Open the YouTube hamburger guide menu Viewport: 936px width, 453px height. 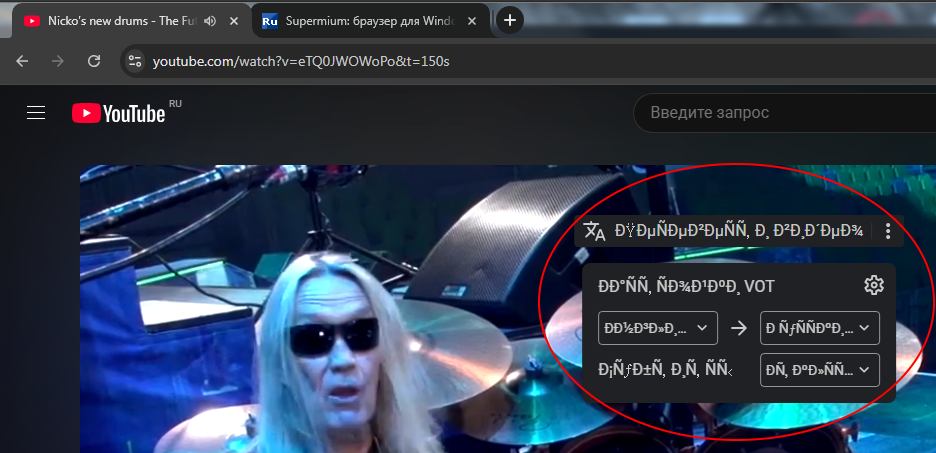coord(37,113)
